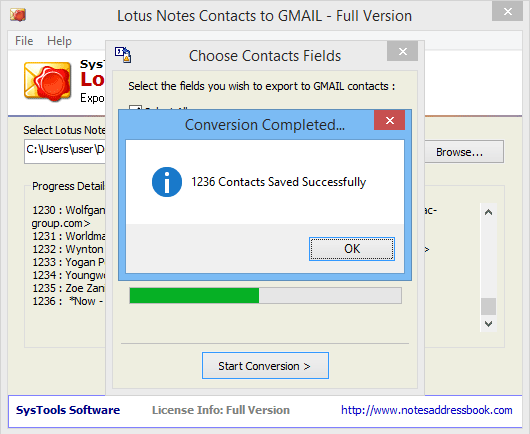Click OK in Conversion Completed dialog

352,249
